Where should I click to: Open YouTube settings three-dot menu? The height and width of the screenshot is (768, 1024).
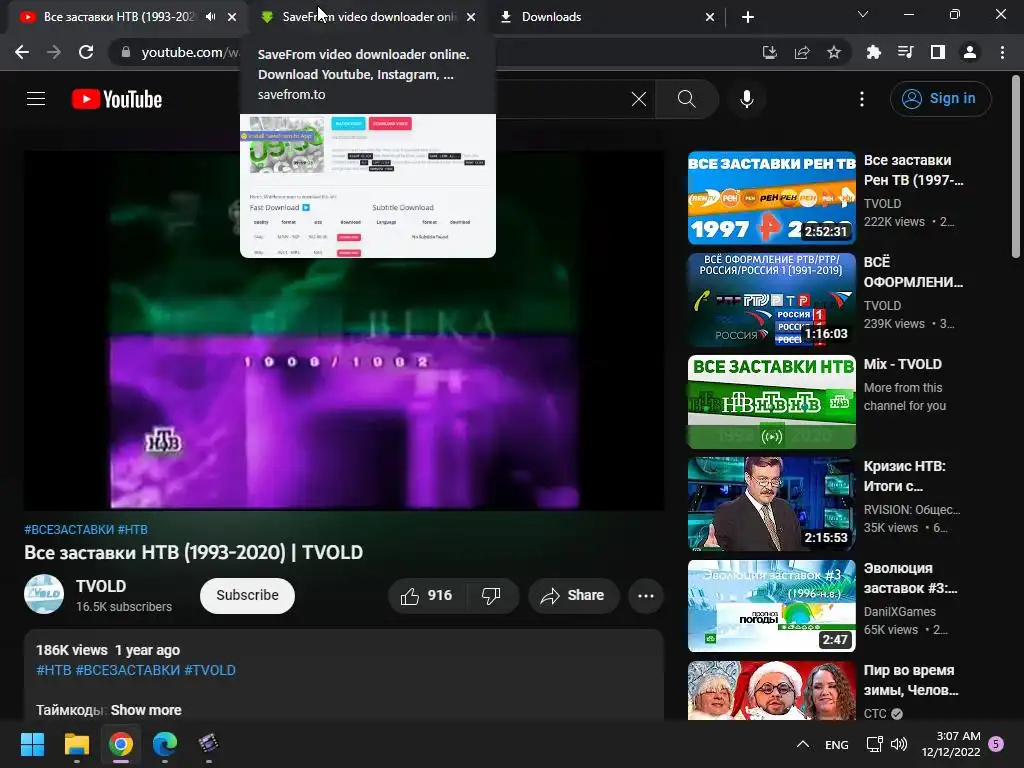862,99
